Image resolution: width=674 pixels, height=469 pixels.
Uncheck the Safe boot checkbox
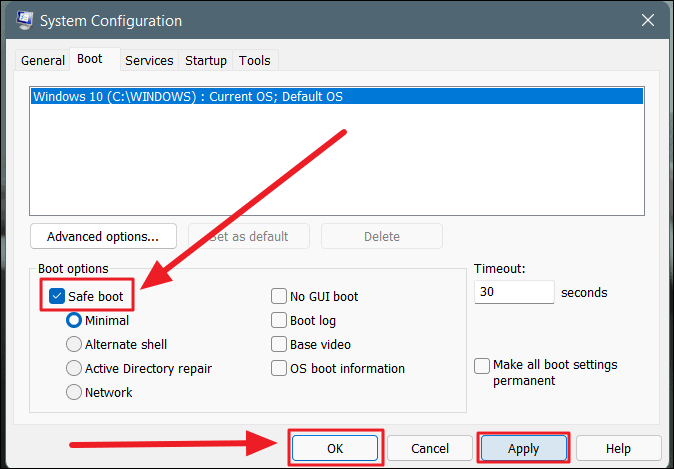[57, 296]
